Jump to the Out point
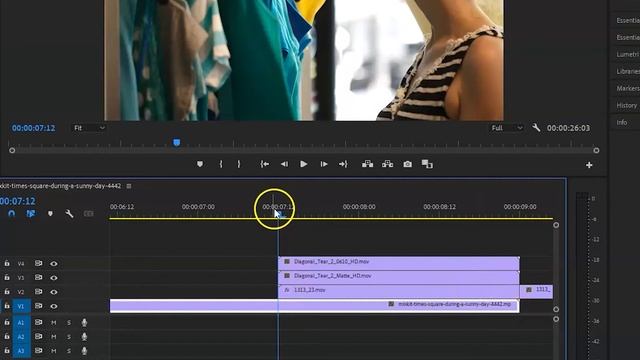Image resolution: width=640 pixels, height=360 pixels. point(343,164)
